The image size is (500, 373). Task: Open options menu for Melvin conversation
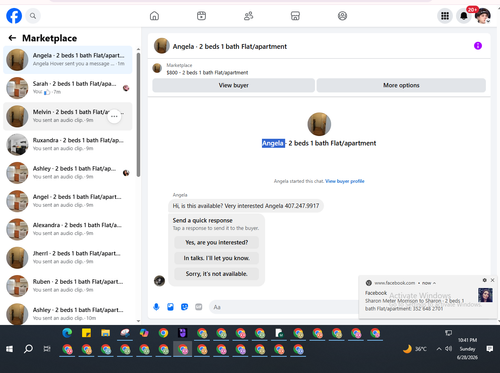[x=114, y=116]
